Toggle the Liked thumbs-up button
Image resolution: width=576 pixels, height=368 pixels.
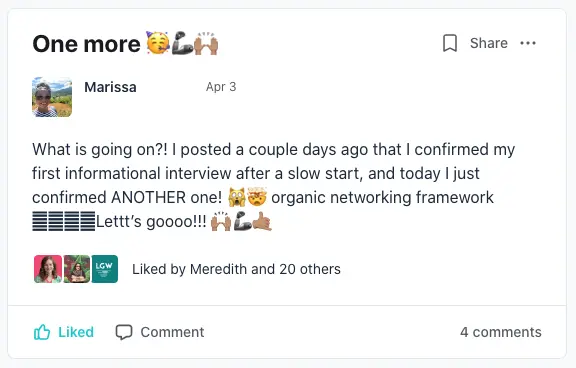[64, 332]
